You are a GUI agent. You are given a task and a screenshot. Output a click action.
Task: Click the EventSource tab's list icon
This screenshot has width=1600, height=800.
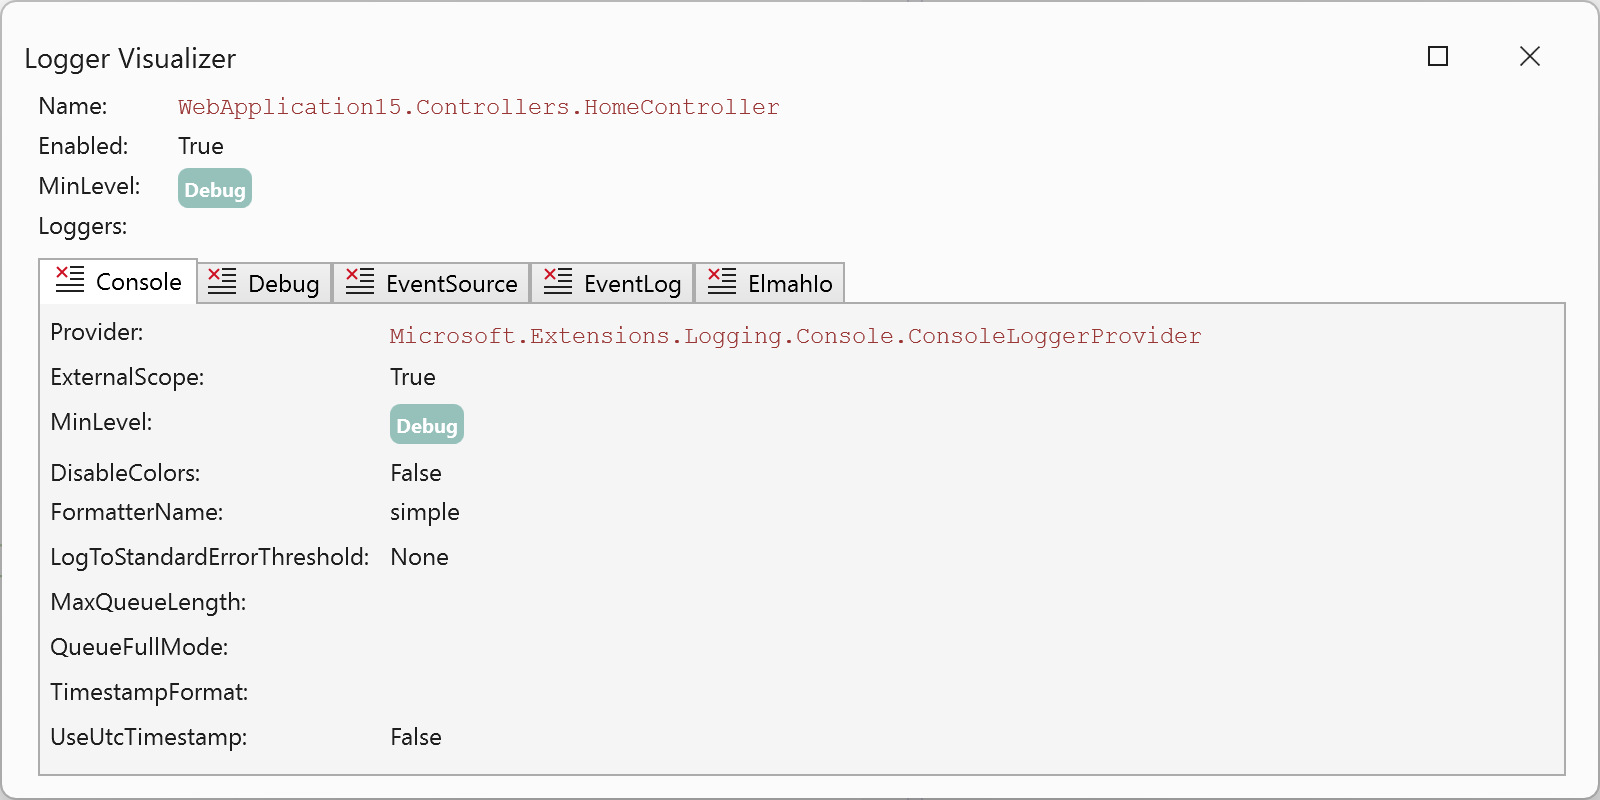point(360,282)
